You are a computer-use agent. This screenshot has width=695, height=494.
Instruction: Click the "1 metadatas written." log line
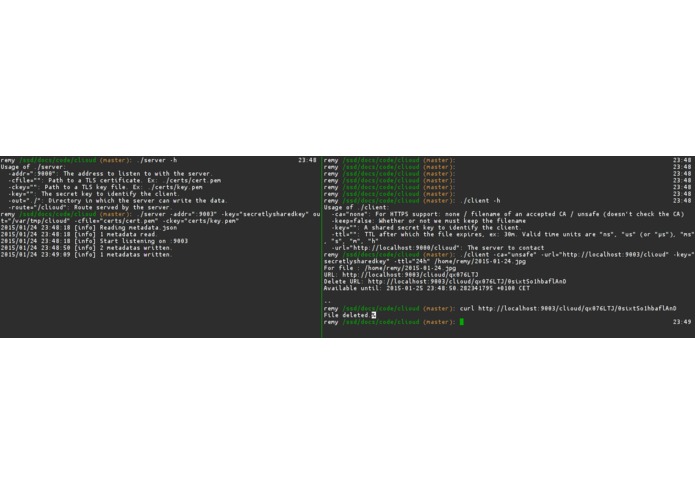click(86, 255)
